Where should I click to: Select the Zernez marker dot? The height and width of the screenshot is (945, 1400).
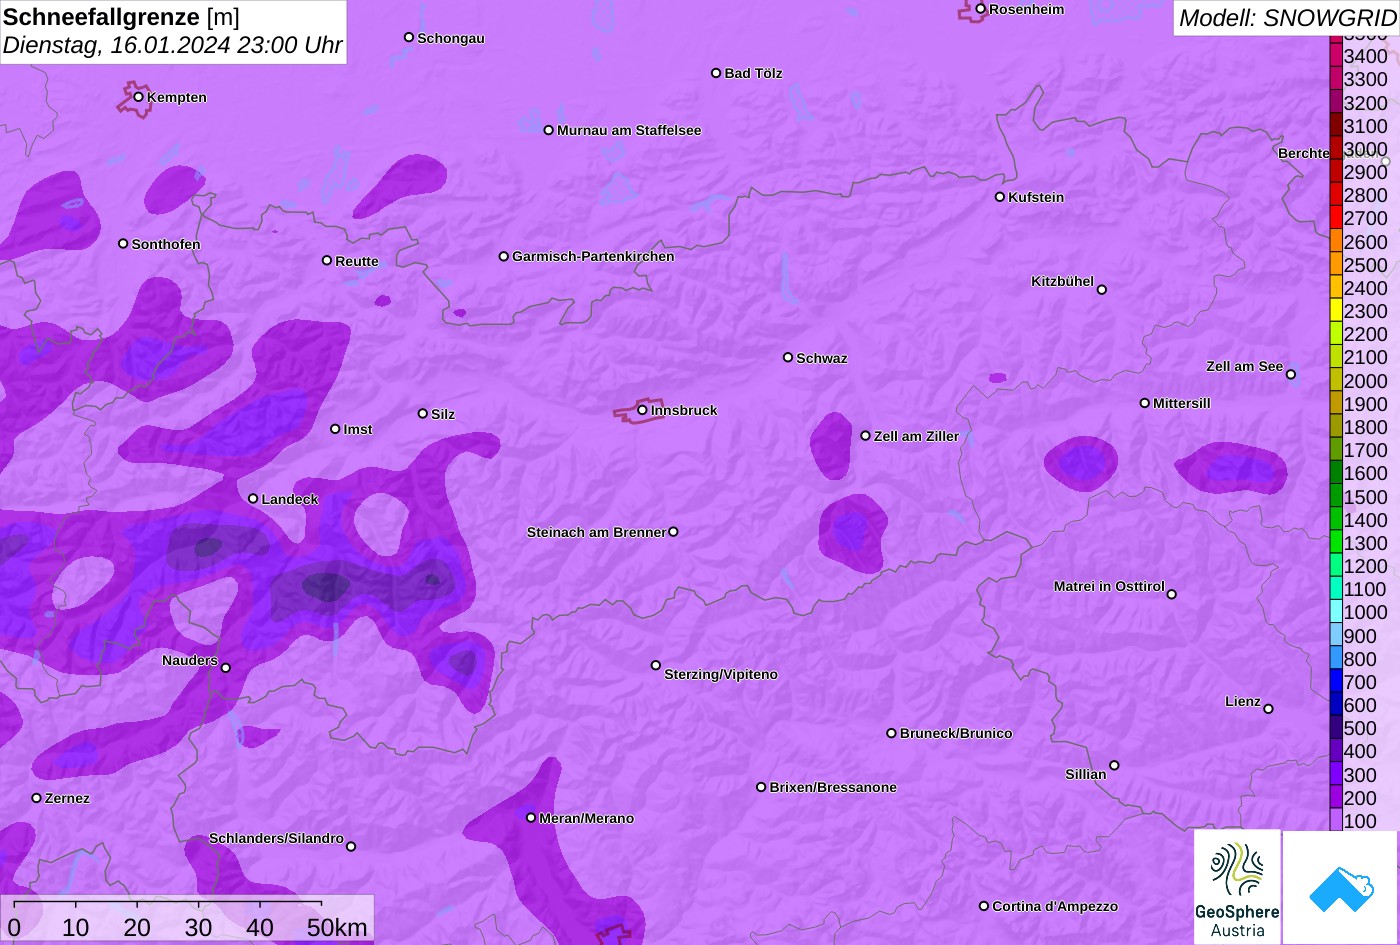coord(37,798)
